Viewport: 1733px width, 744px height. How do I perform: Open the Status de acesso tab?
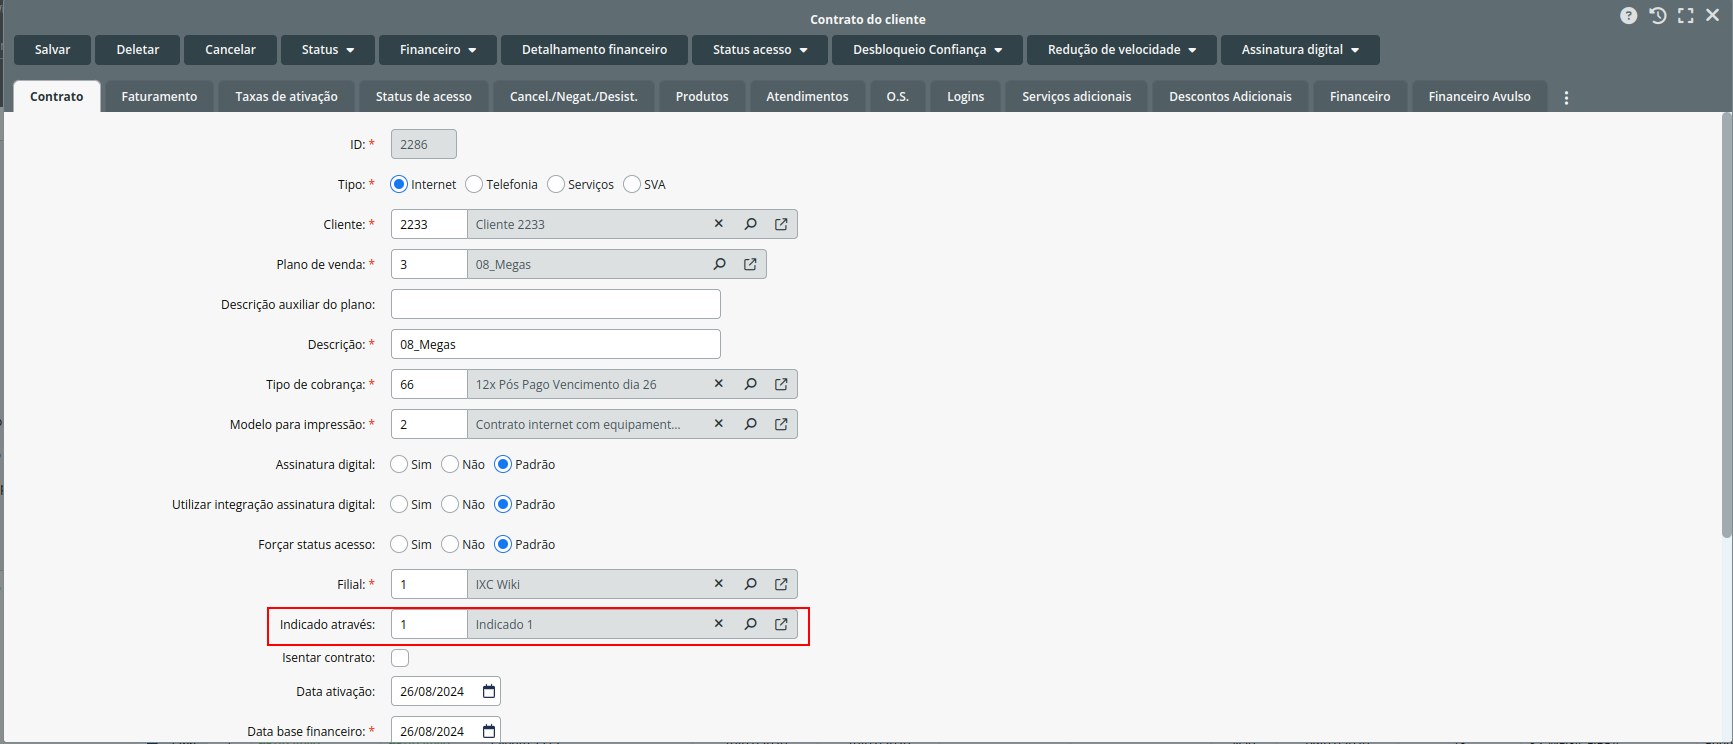(x=423, y=97)
